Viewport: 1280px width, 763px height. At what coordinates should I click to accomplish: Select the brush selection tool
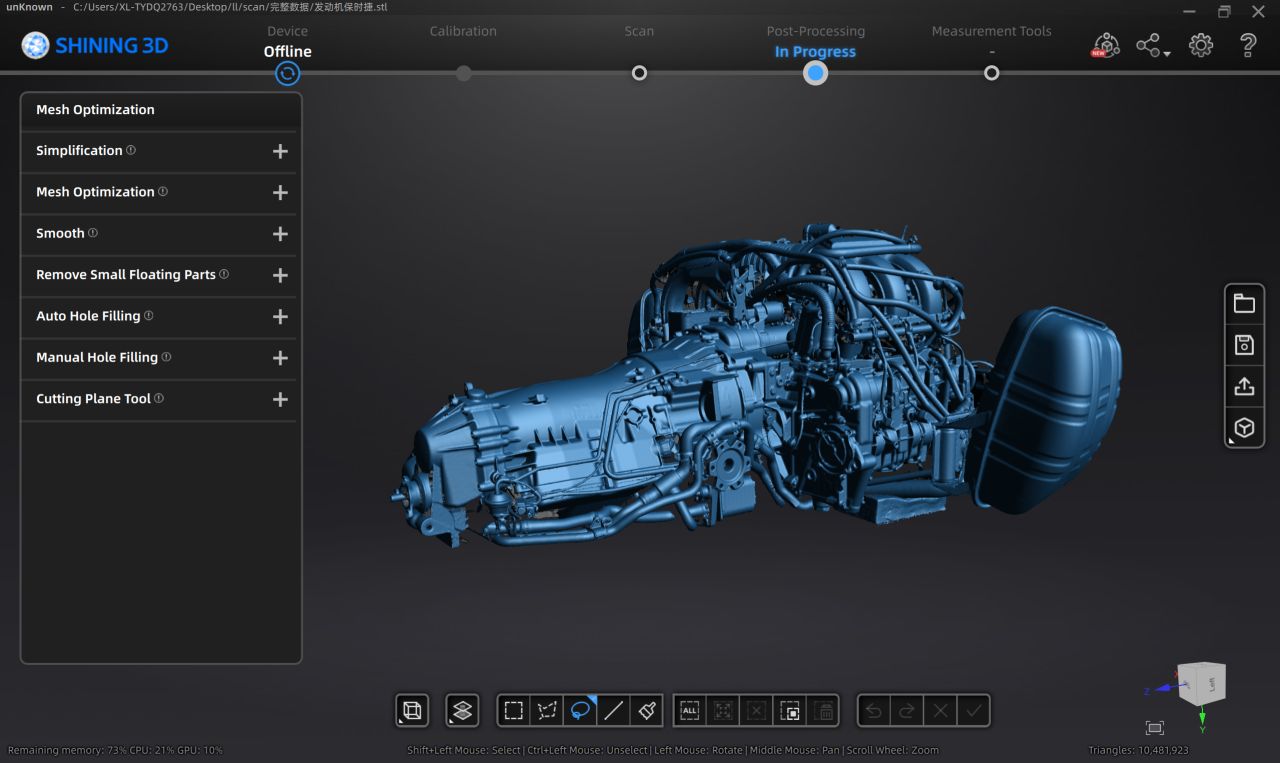tap(647, 711)
